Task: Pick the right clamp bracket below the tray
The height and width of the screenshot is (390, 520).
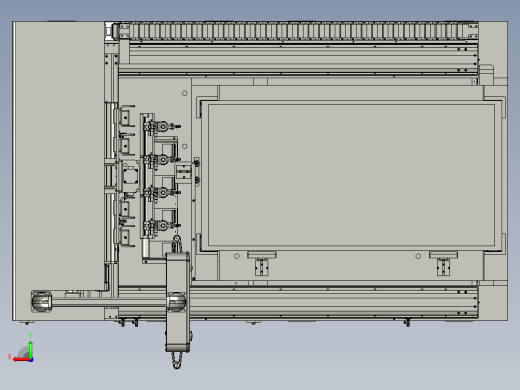Action: click(x=443, y=263)
